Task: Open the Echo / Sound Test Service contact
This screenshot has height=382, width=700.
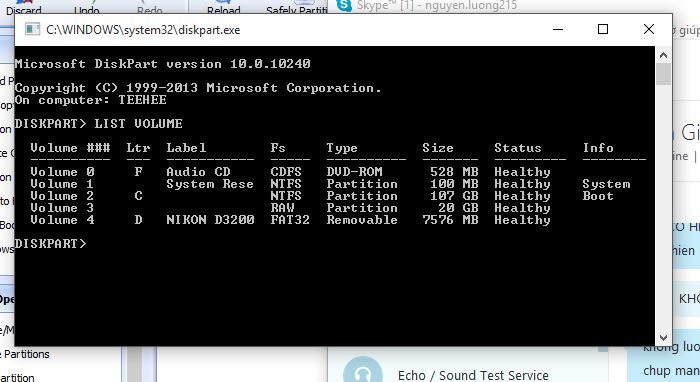Action: [x=473, y=375]
